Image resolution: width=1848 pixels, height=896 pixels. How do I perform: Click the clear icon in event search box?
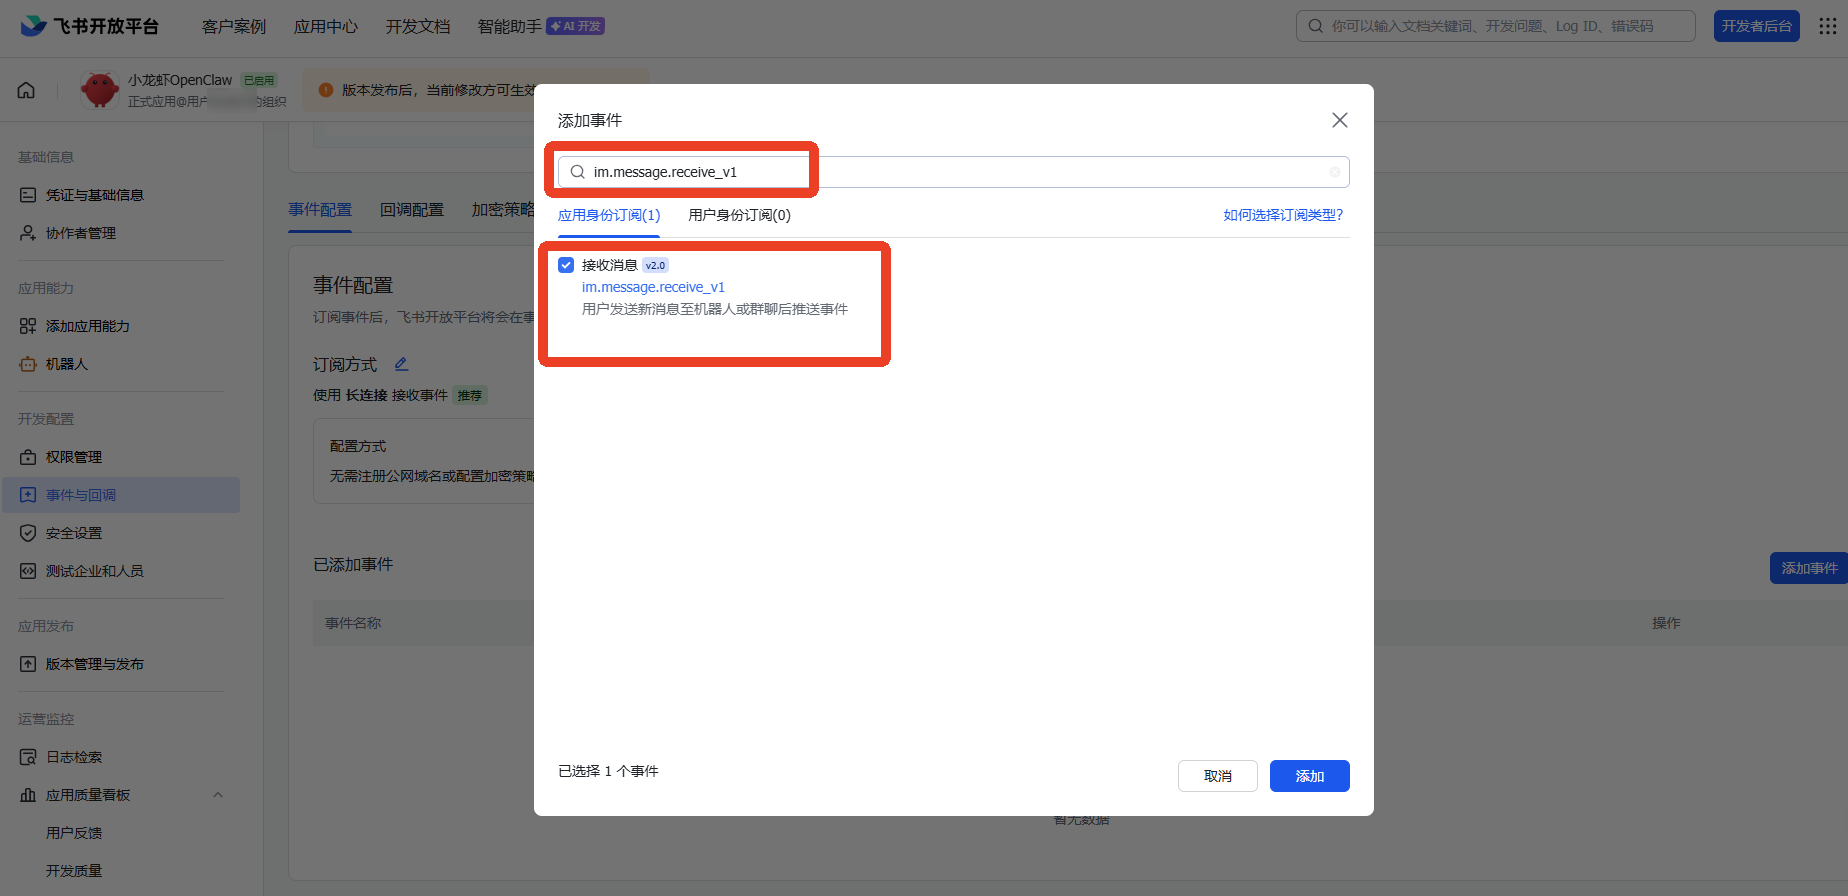tap(1334, 172)
